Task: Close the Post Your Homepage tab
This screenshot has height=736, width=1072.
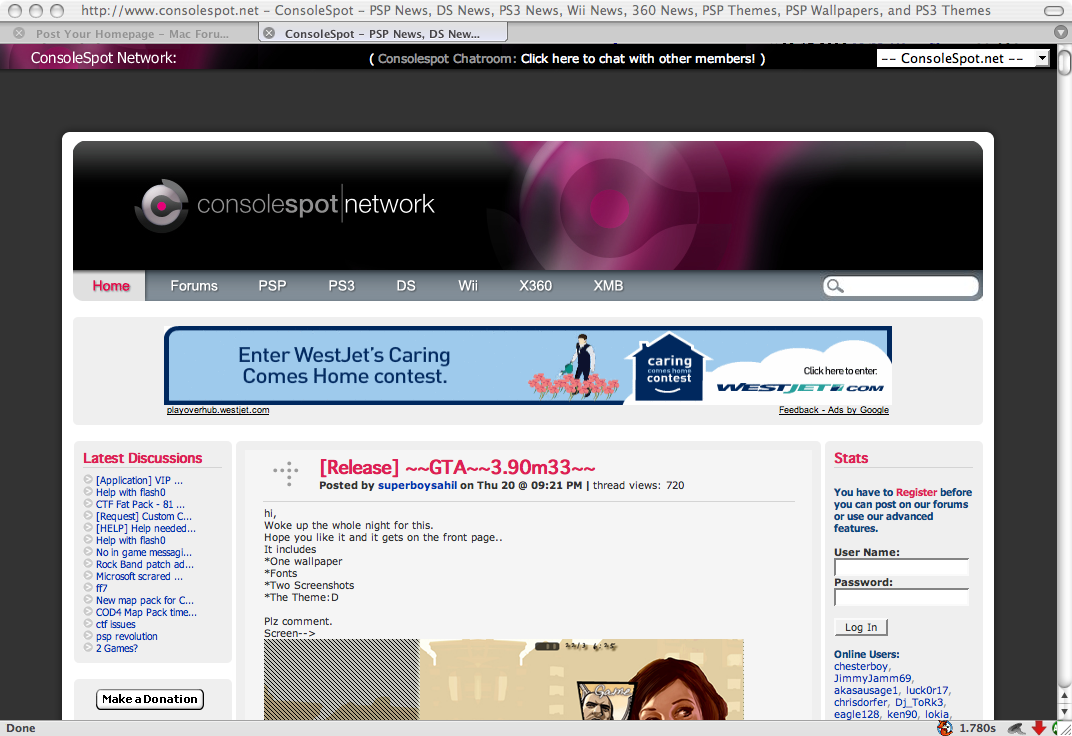Action: tap(19, 33)
